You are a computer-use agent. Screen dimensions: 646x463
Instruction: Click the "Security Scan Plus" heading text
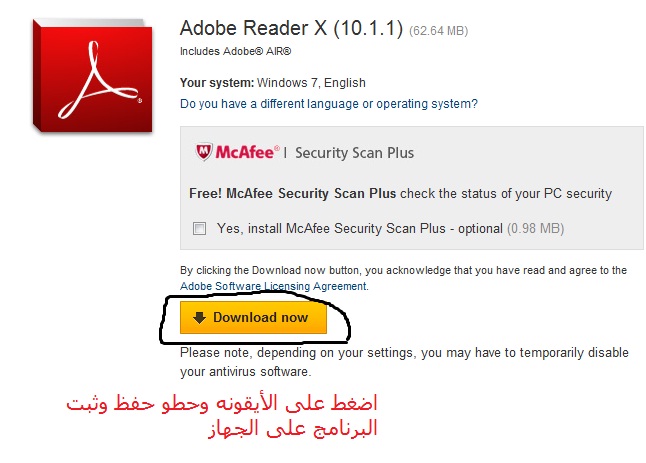pos(354,153)
